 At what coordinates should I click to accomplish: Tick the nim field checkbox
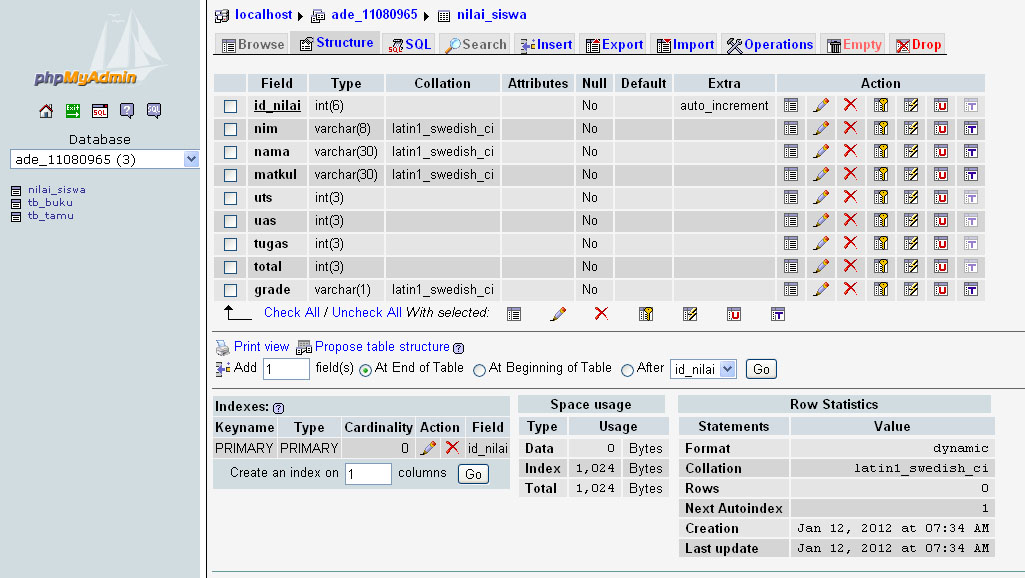coord(230,129)
